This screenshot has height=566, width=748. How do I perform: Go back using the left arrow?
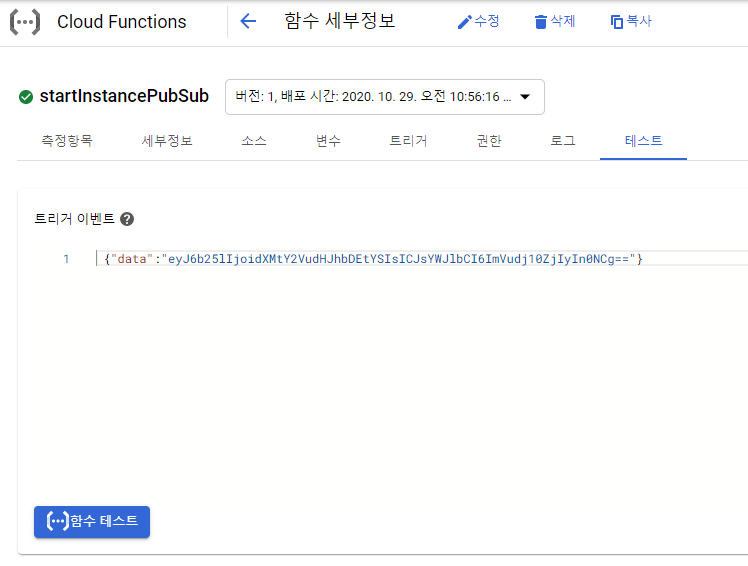pos(248,21)
